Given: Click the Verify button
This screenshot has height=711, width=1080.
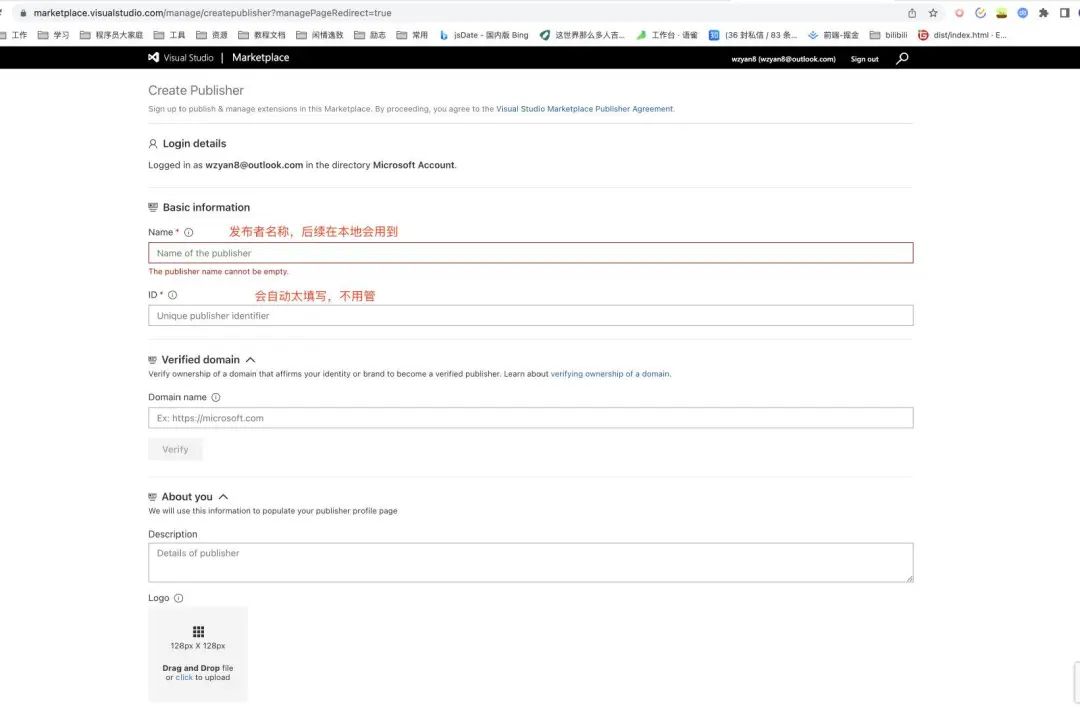Looking at the screenshot, I should pyautogui.click(x=175, y=449).
